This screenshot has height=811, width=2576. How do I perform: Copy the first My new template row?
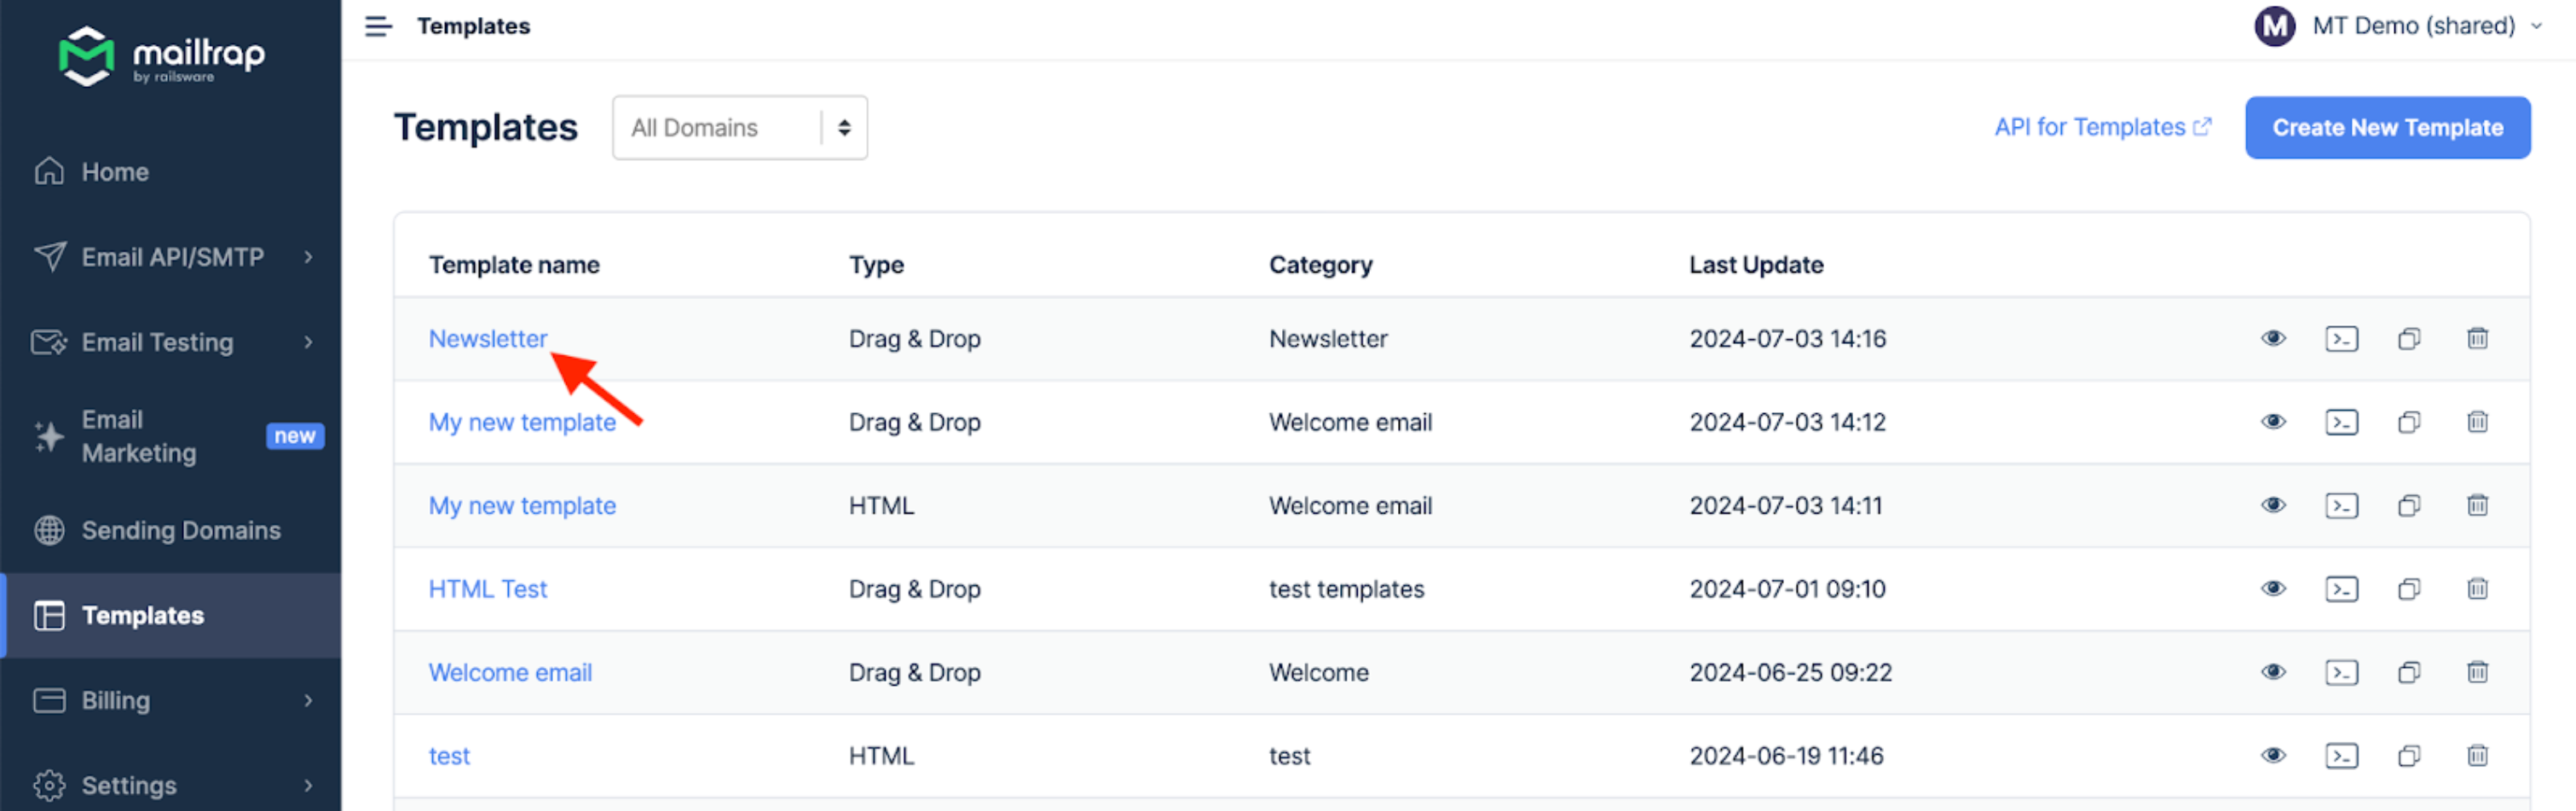pos(2408,423)
